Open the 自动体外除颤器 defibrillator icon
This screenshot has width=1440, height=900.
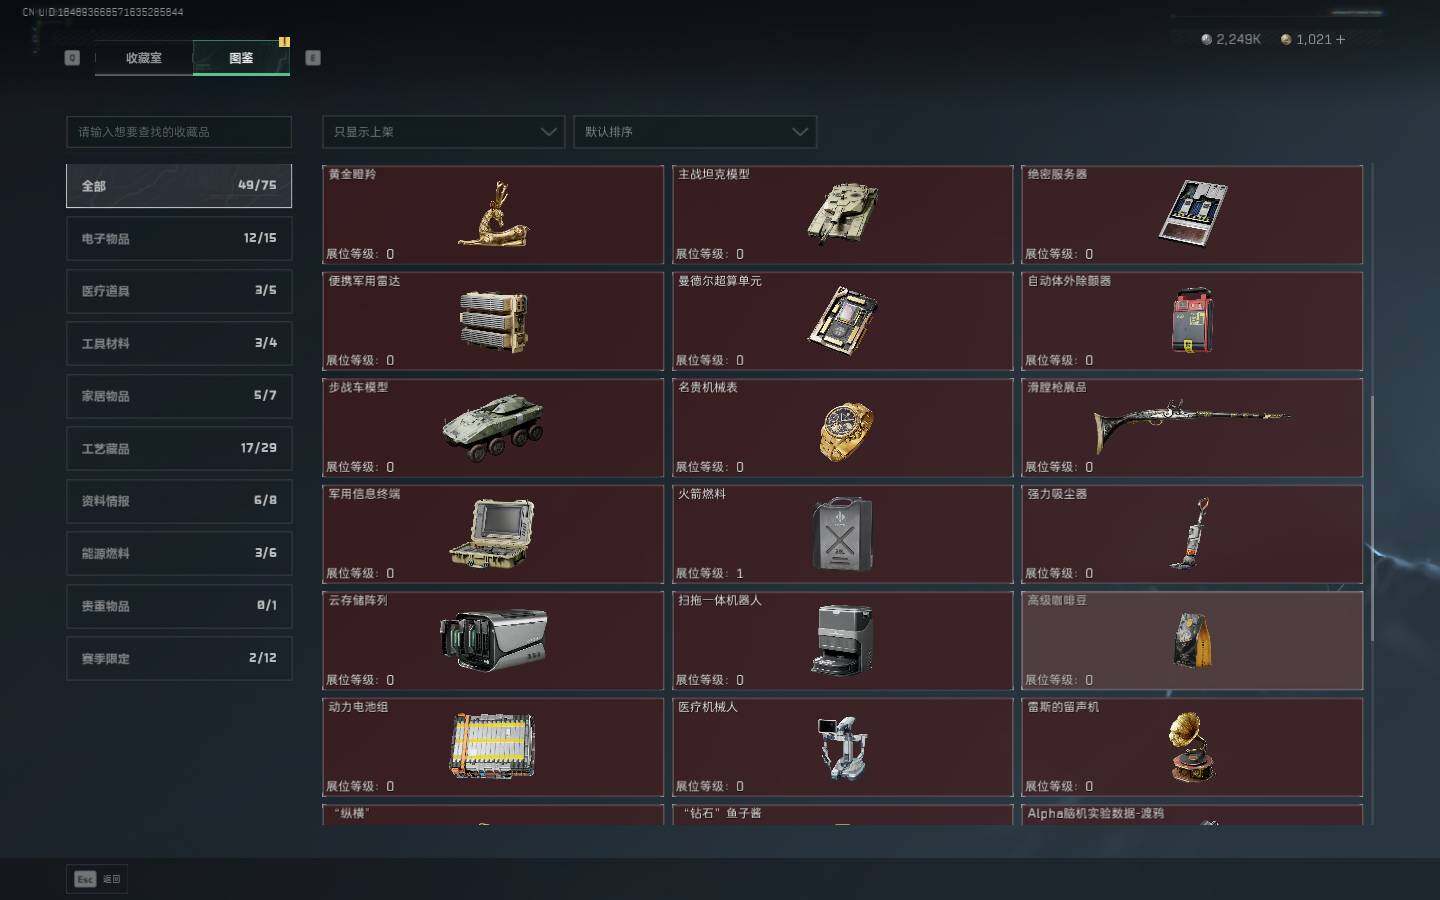click(x=1192, y=320)
